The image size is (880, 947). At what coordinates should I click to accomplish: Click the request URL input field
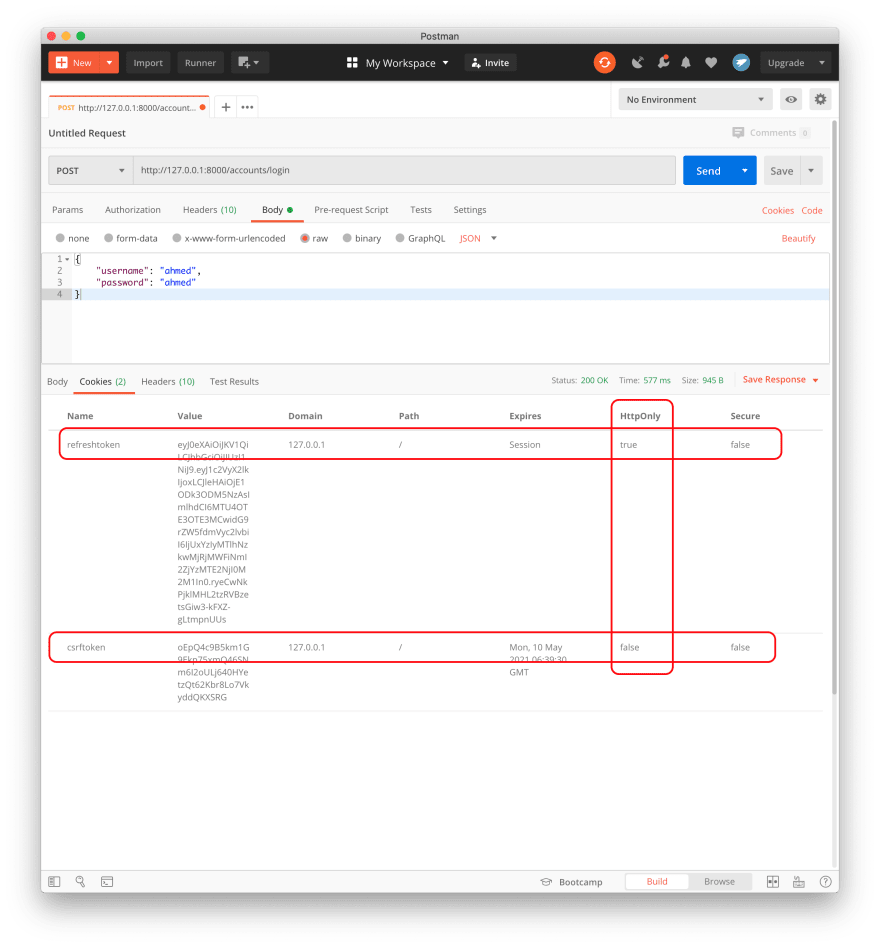405,170
